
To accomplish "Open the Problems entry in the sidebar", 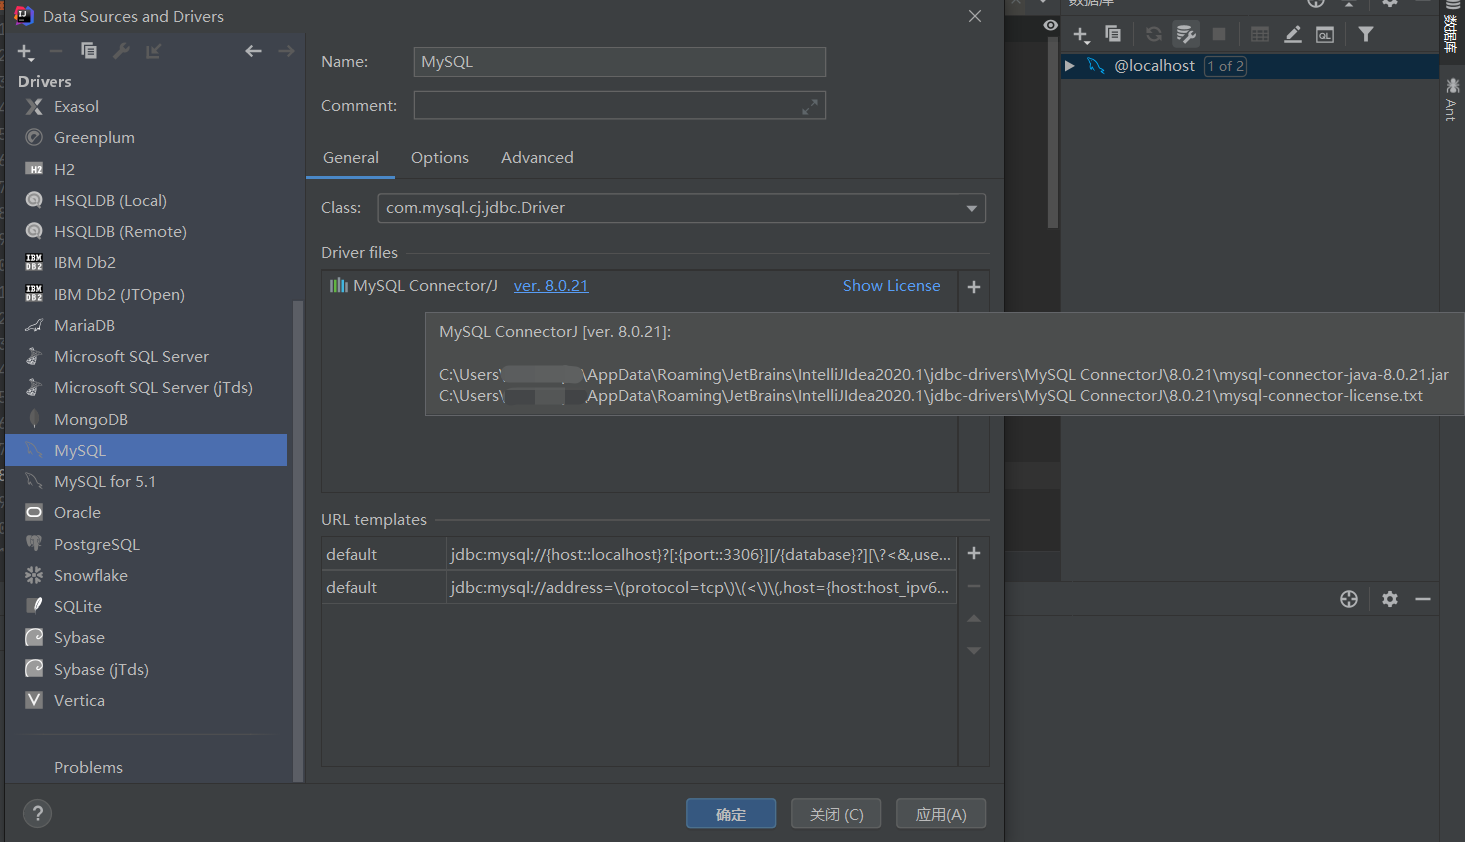I will 88,768.
